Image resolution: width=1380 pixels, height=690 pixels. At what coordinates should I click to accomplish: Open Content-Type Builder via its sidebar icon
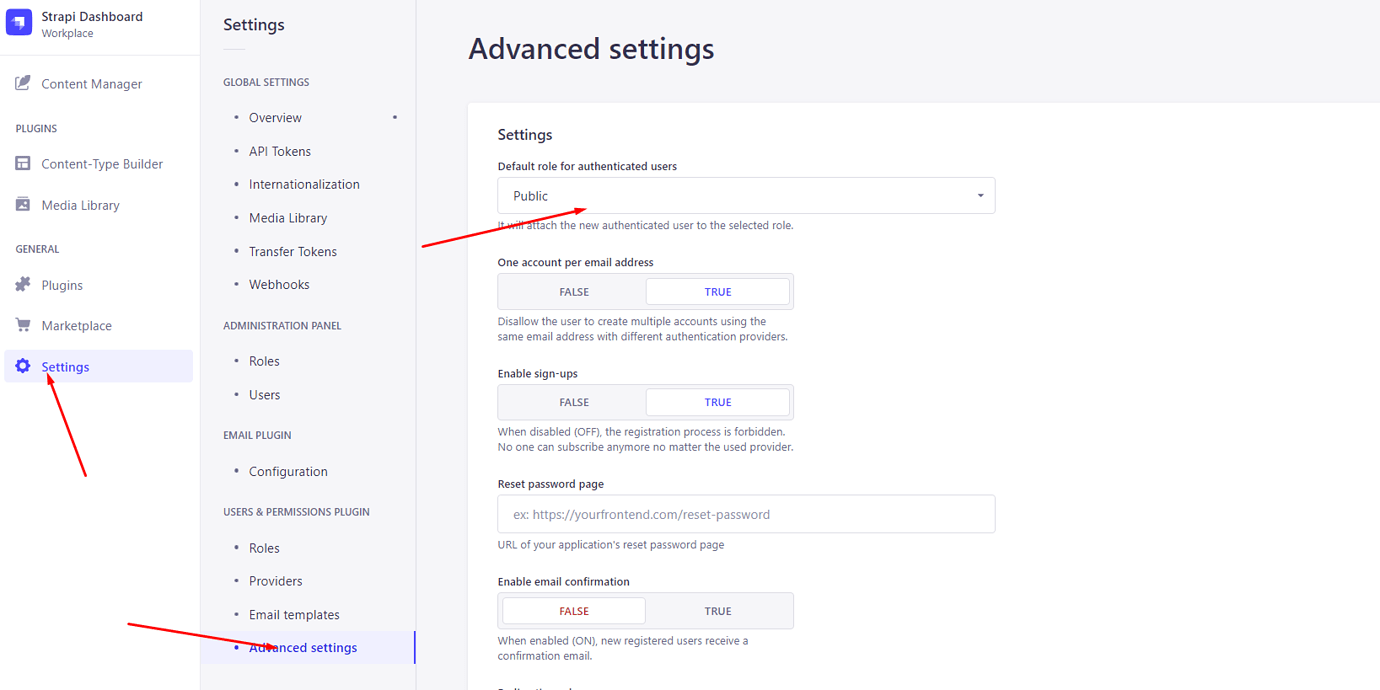tap(22, 163)
